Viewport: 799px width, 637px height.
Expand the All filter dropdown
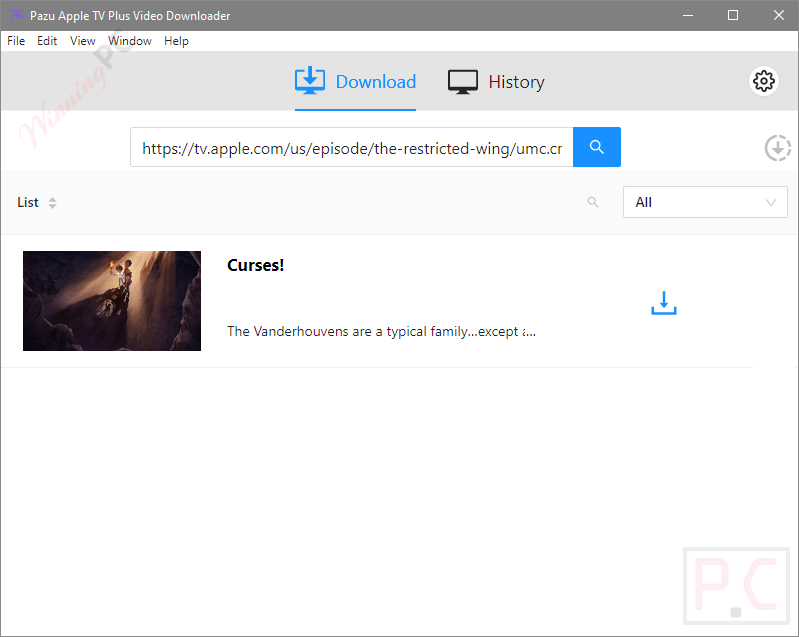[705, 202]
